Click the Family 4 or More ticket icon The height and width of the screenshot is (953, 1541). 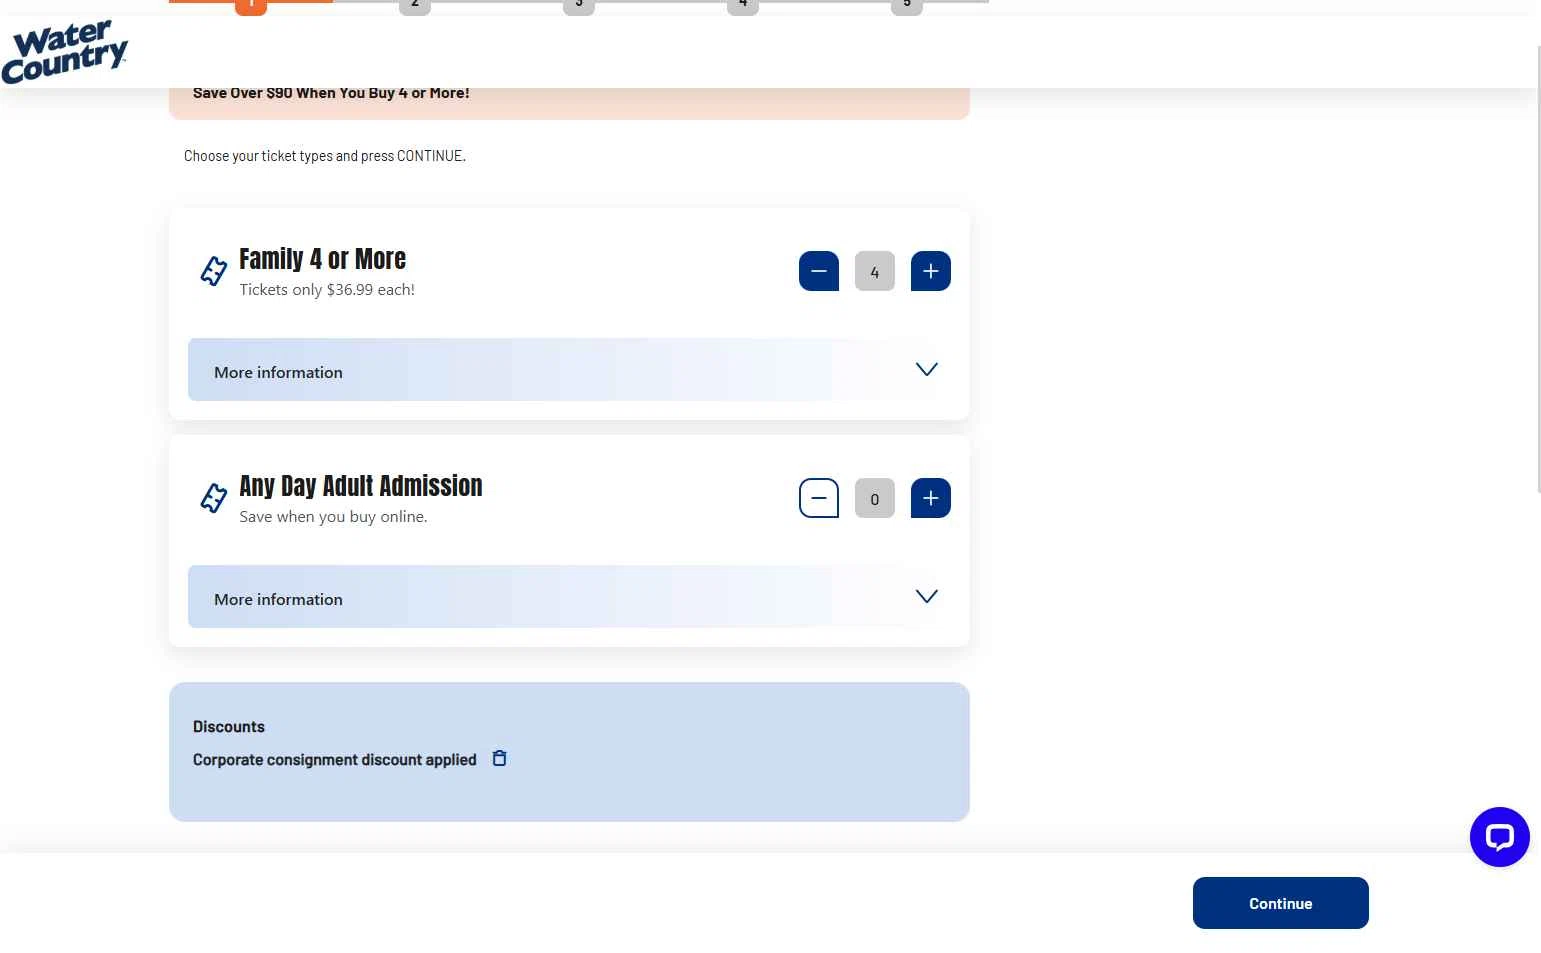pyautogui.click(x=213, y=271)
